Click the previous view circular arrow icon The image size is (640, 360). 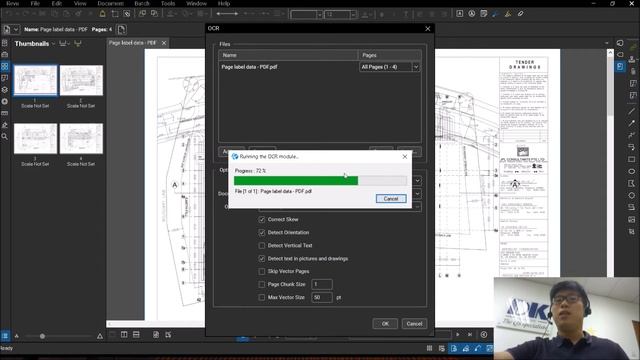point(484,335)
